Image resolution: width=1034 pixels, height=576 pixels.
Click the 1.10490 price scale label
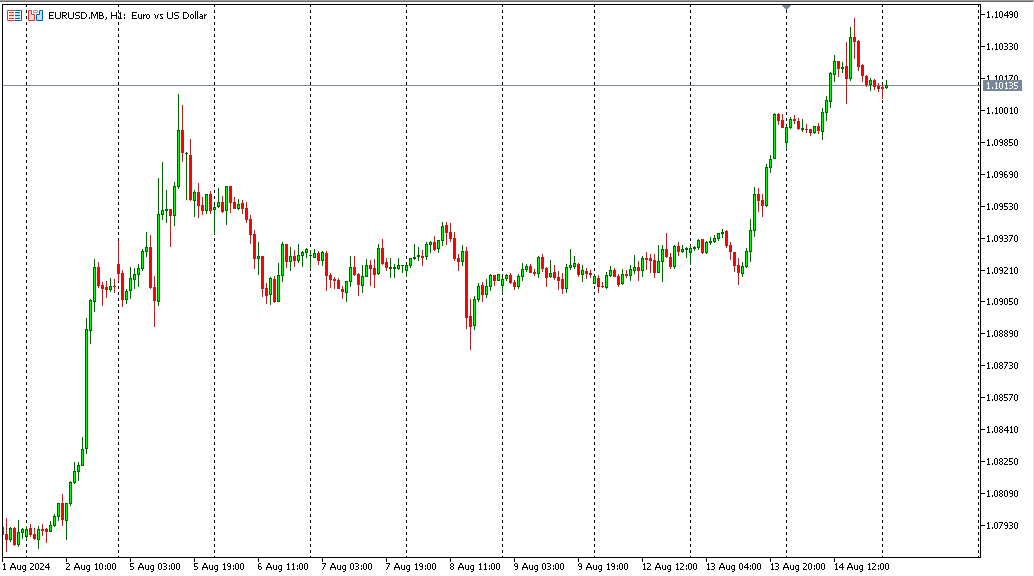(x=1002, y=15)
